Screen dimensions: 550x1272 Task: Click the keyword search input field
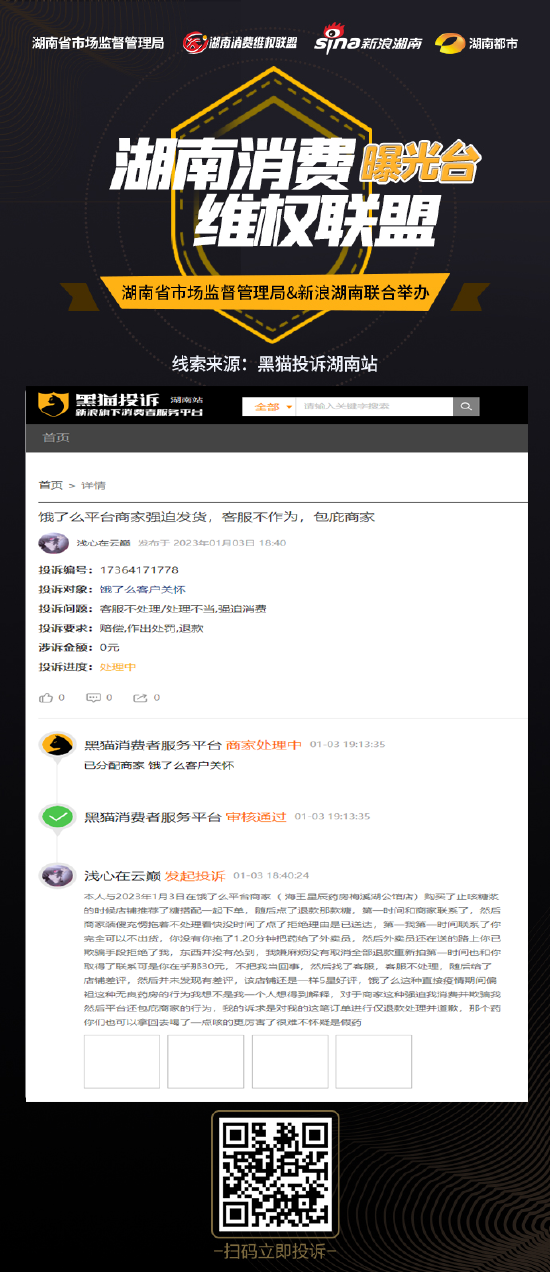pyautogui.click(x=375, y=406)
